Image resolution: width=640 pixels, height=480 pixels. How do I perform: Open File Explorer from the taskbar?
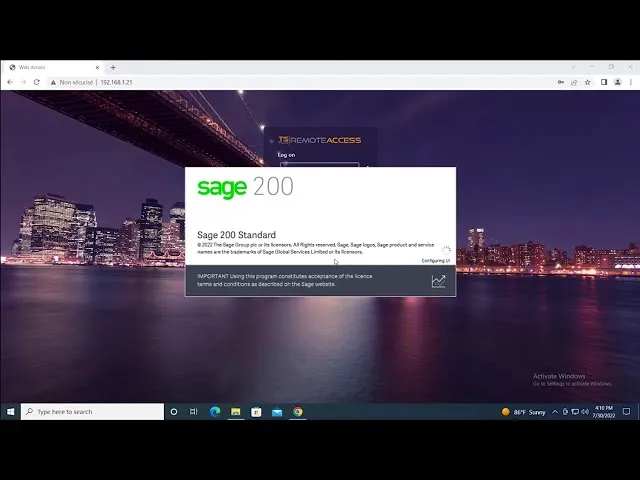[236, 412]
